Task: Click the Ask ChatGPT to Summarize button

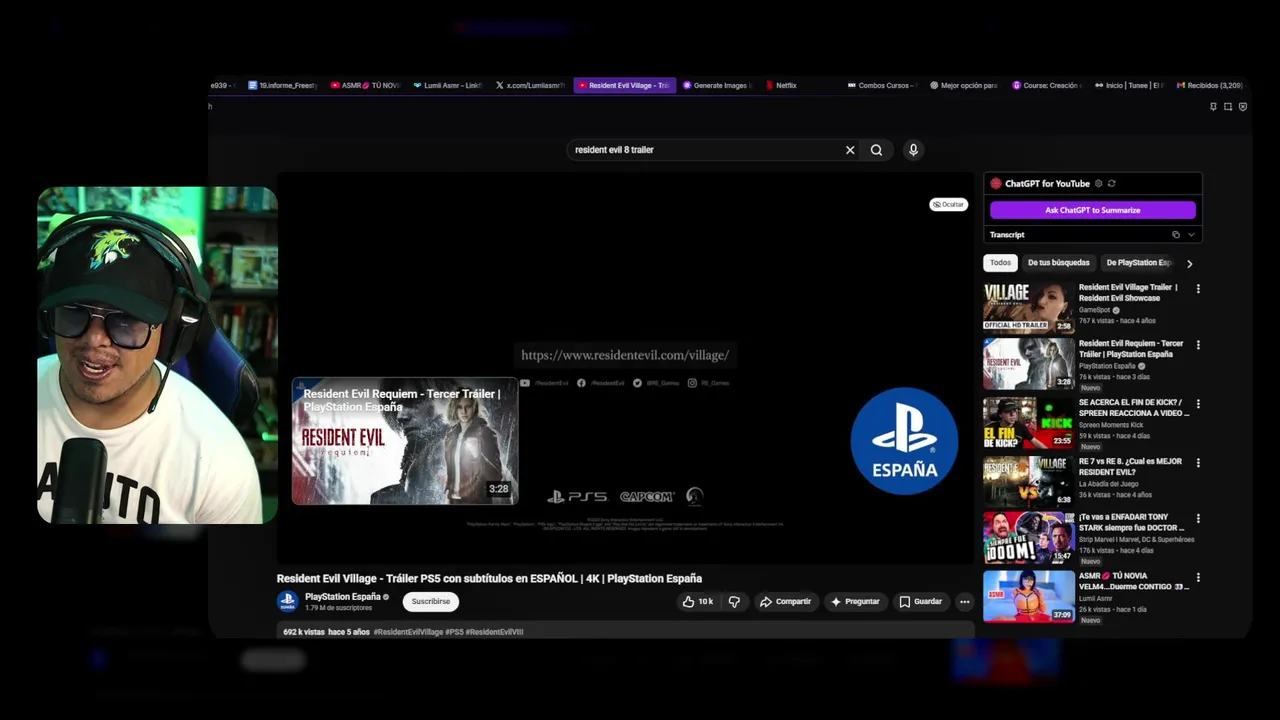Action: [1092, 210]
